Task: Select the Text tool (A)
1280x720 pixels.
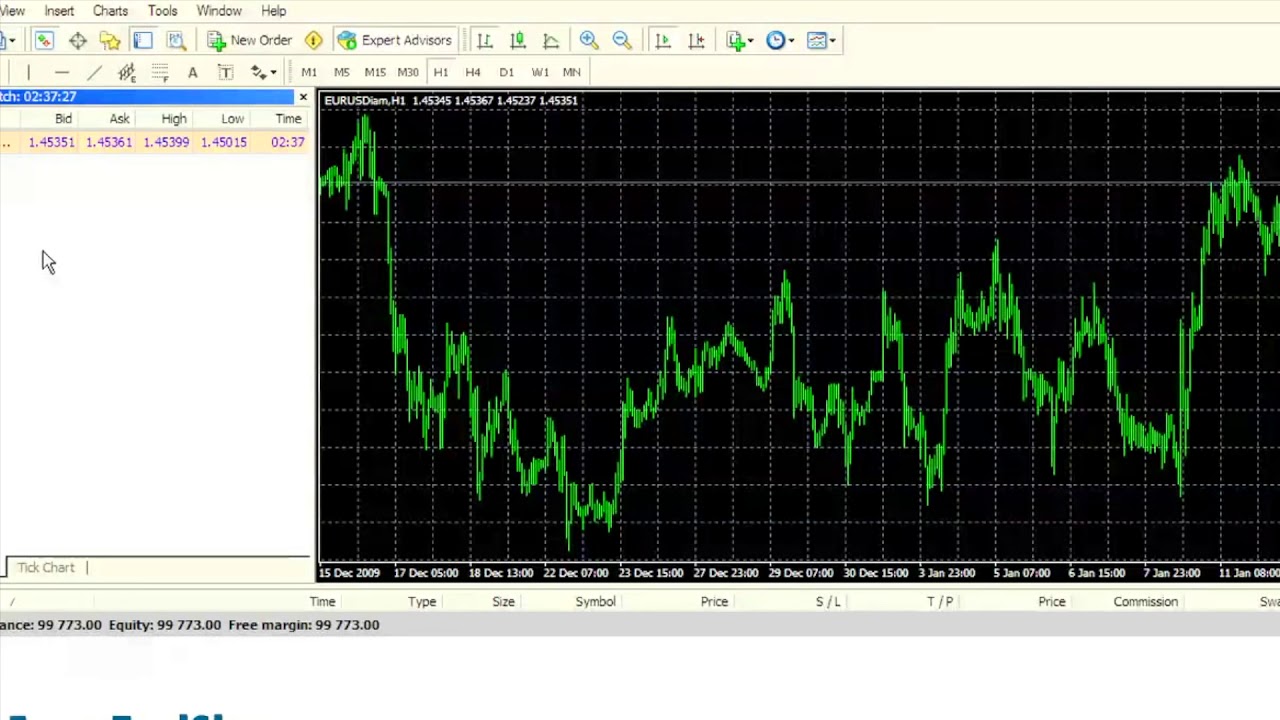Action: coord(193,72)
